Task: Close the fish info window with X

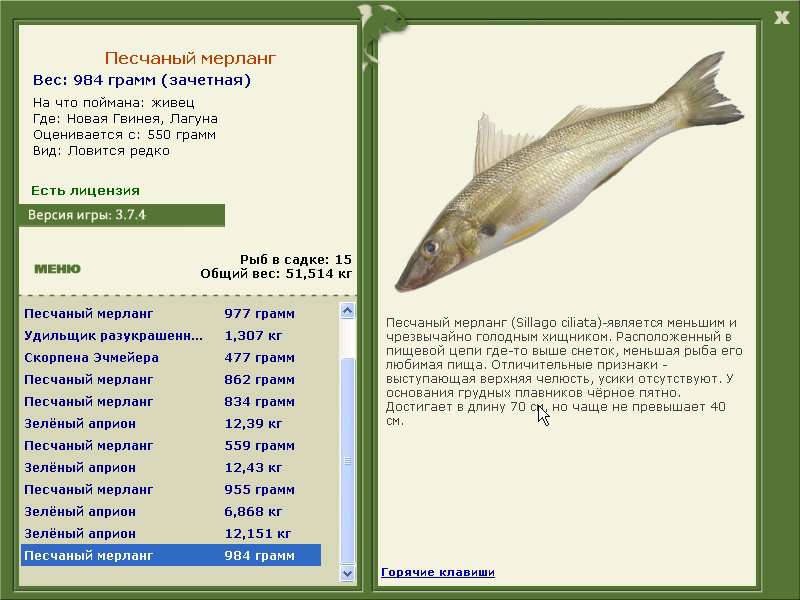Action: tap(782, 18)
